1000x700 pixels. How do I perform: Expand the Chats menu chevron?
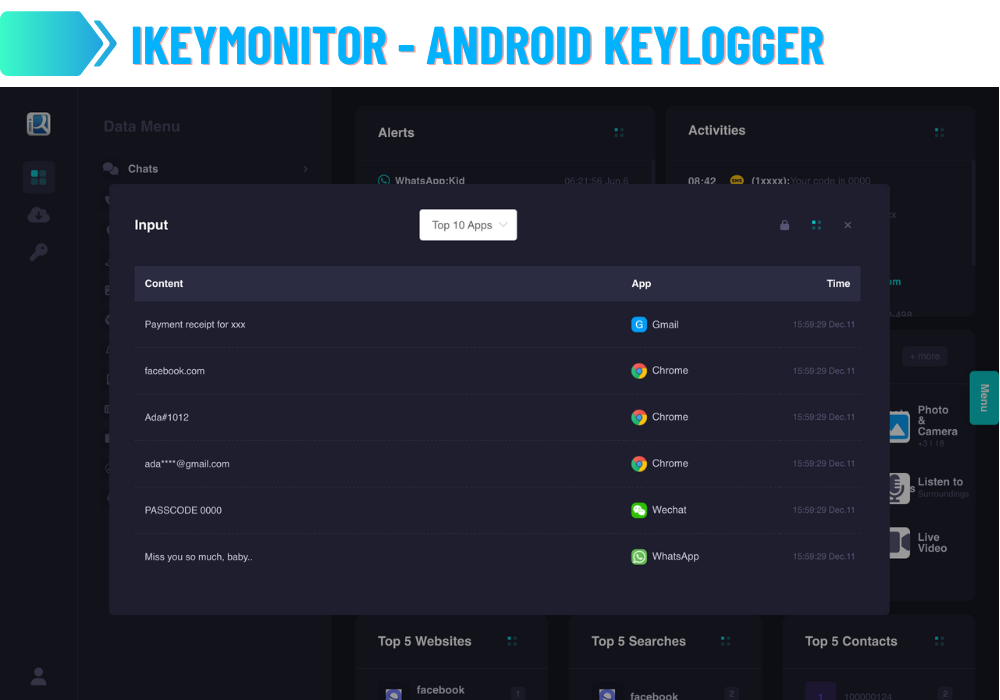click(x=305, y=169)
